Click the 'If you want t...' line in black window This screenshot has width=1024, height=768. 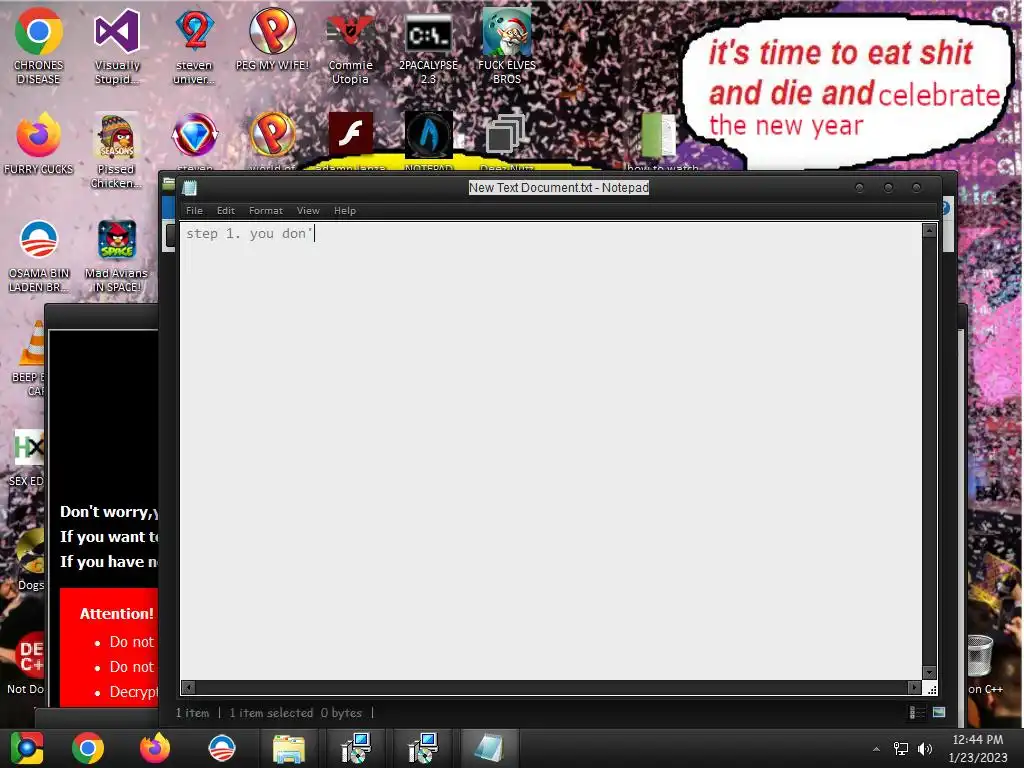tap(109, 536)
